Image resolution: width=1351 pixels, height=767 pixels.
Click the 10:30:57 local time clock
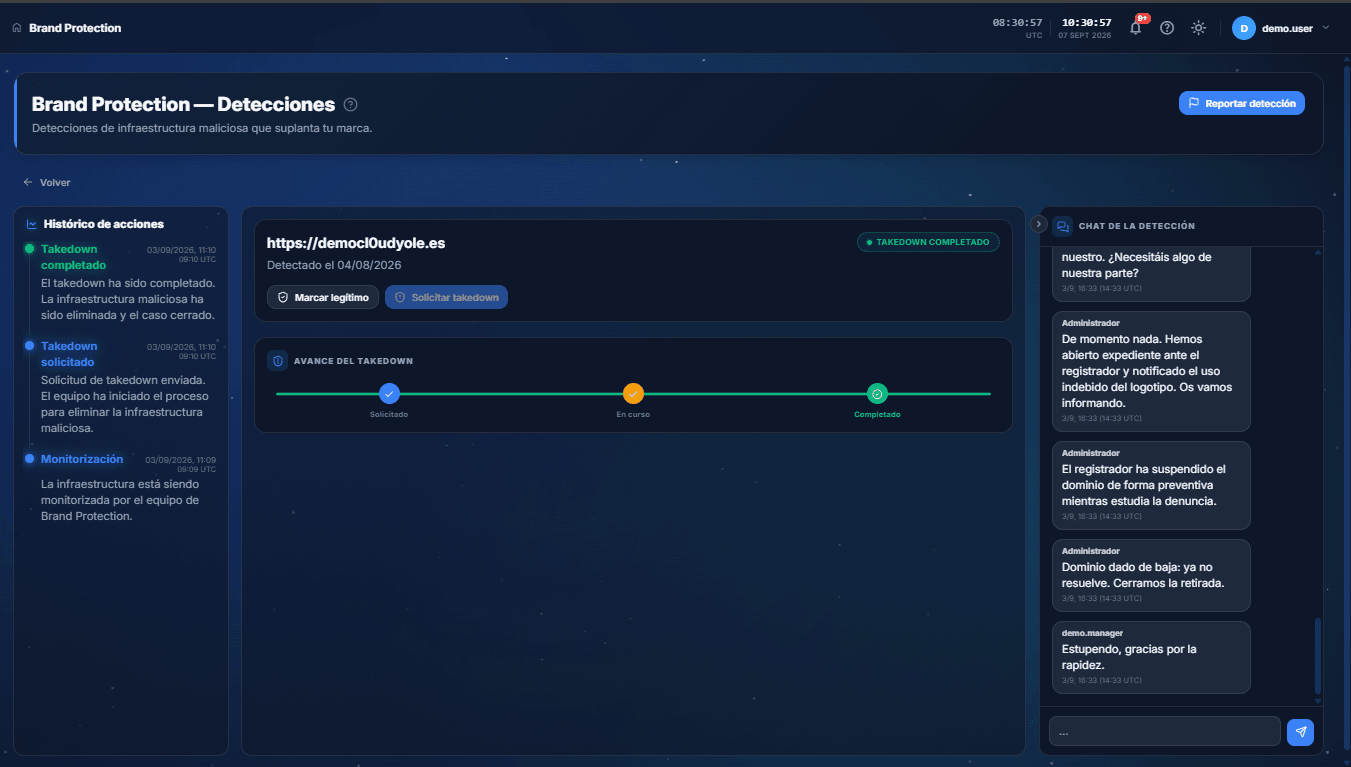tap(1086, 28)
